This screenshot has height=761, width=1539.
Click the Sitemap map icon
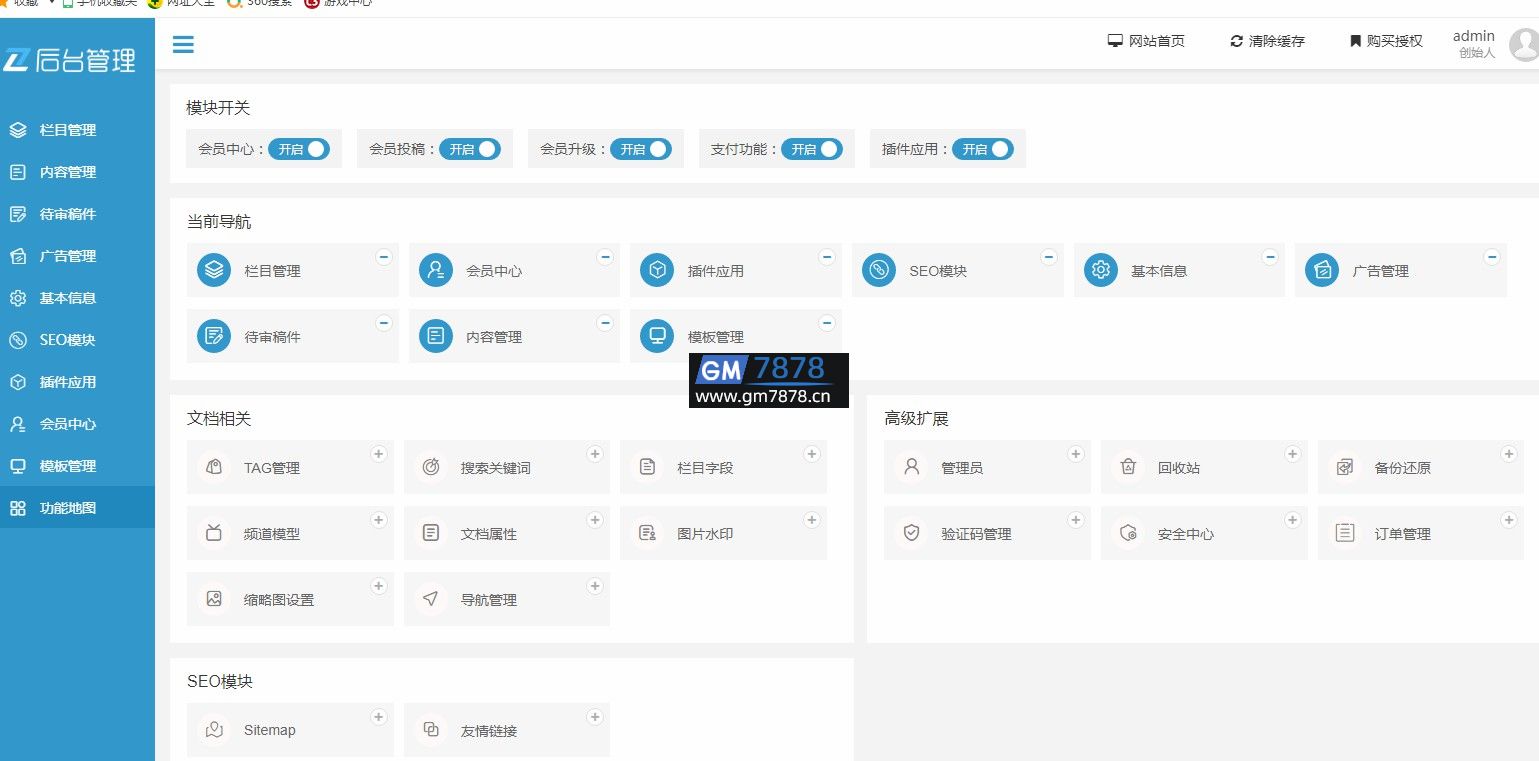point(214,729)
